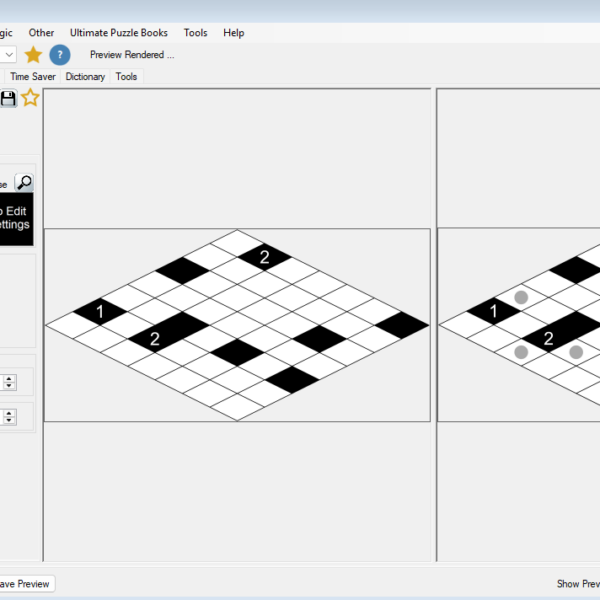Open the Help menu
The image size is (600, 600).
tap(233, 33)
